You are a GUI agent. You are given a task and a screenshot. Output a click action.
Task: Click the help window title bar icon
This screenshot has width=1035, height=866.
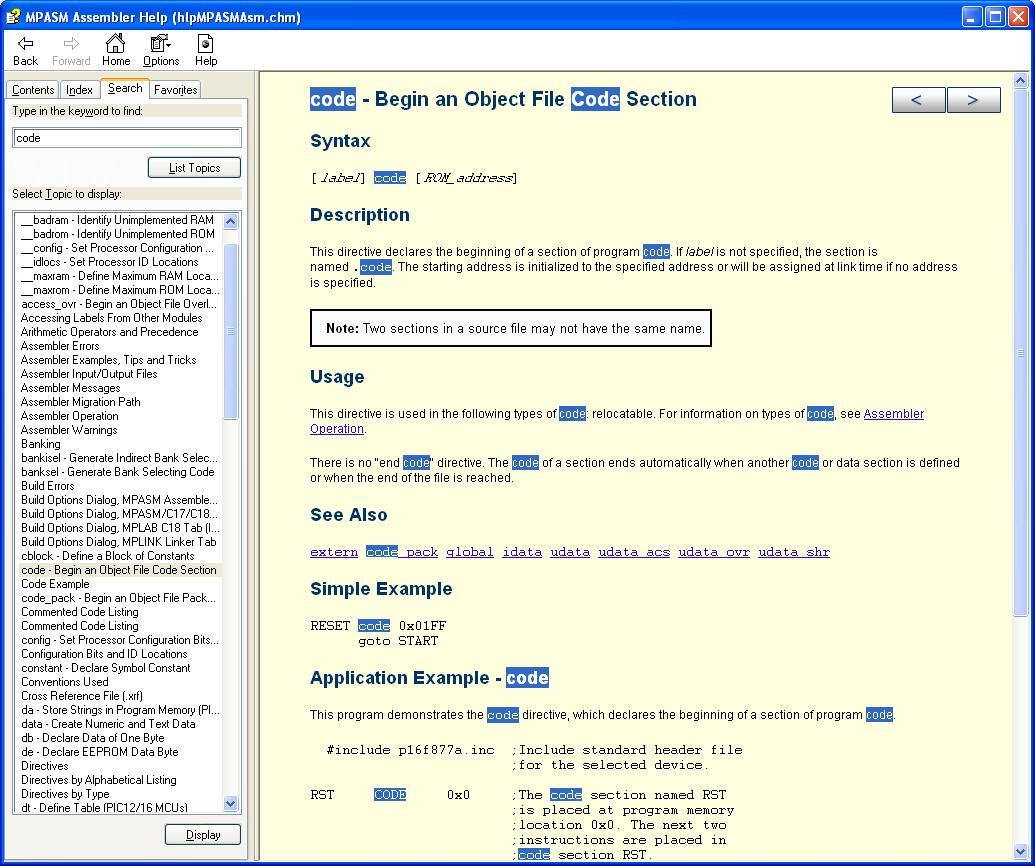tap(13, 17)
